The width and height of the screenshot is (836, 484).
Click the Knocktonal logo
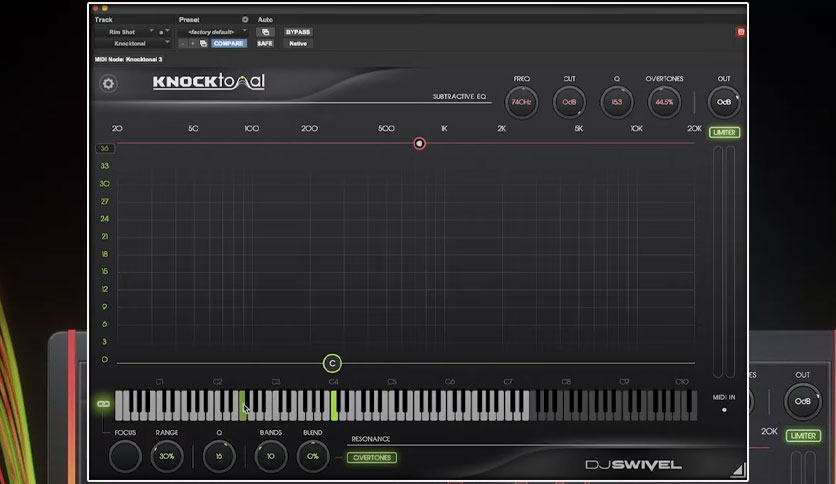[x=208, y=82]
